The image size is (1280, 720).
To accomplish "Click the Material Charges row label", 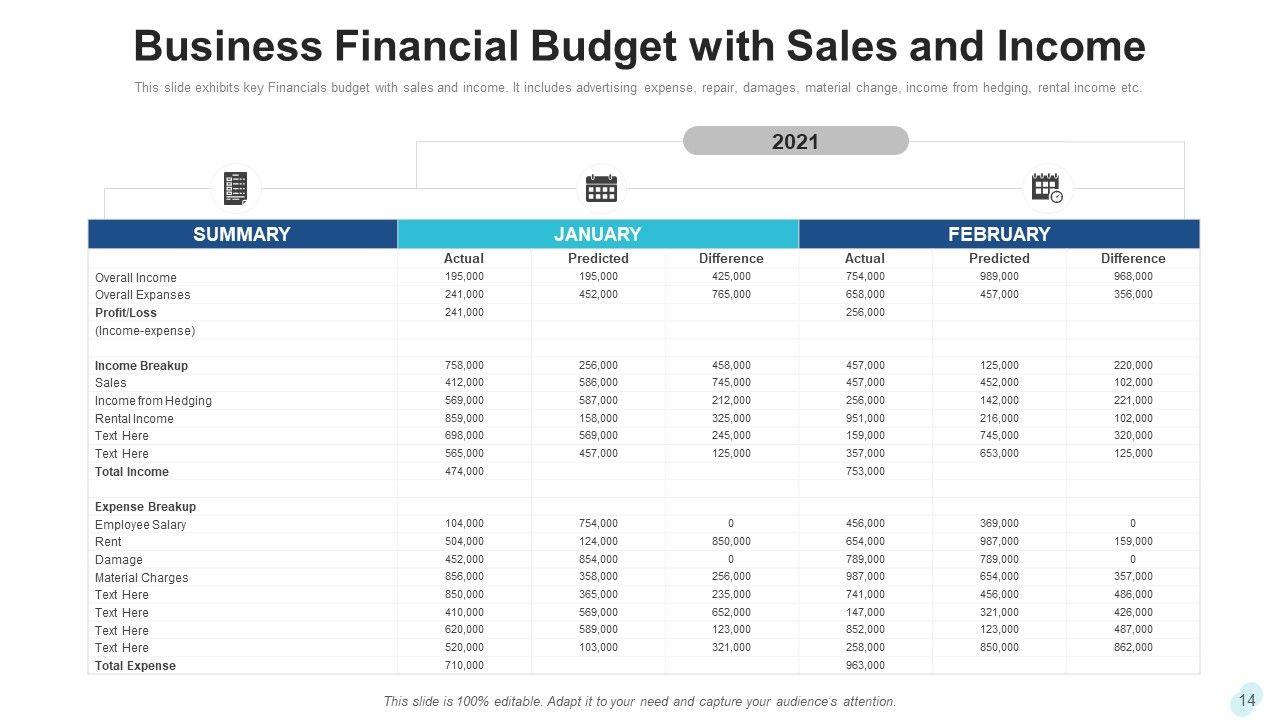I will [141, 578].
